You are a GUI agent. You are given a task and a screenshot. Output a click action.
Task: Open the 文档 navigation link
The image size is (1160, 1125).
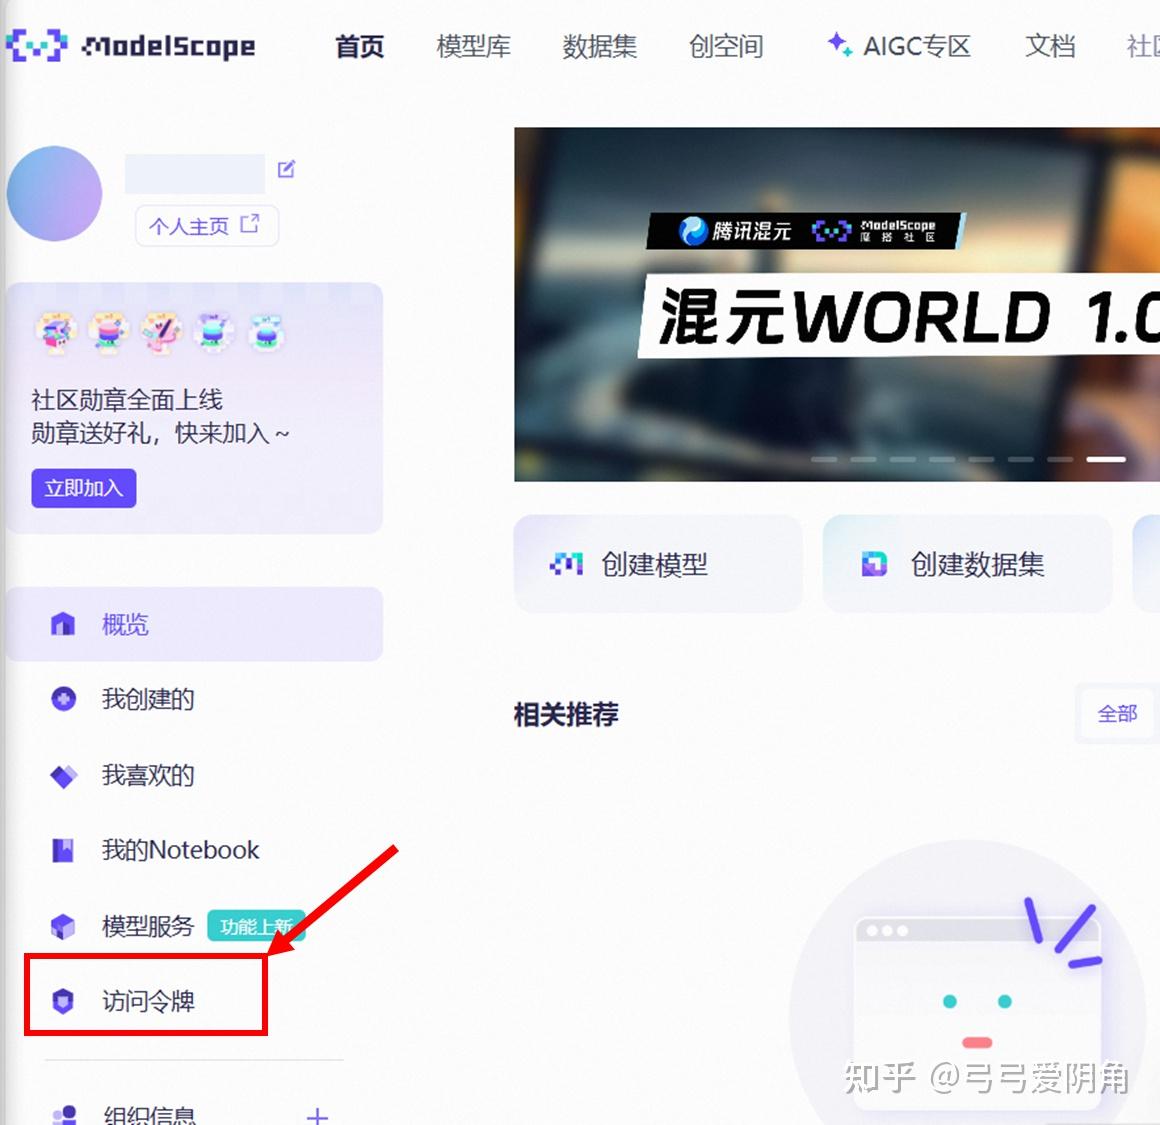[x=1050, y=46]
